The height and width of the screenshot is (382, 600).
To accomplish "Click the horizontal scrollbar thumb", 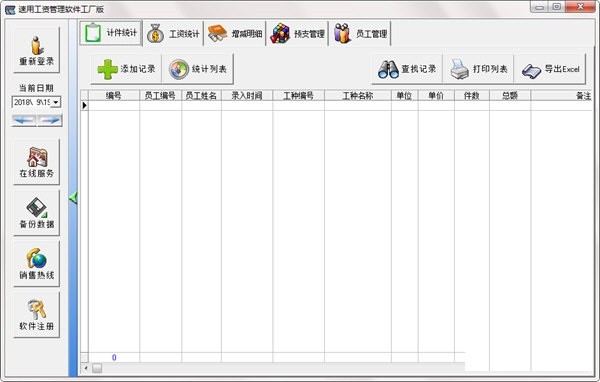I will pos(97,368).
